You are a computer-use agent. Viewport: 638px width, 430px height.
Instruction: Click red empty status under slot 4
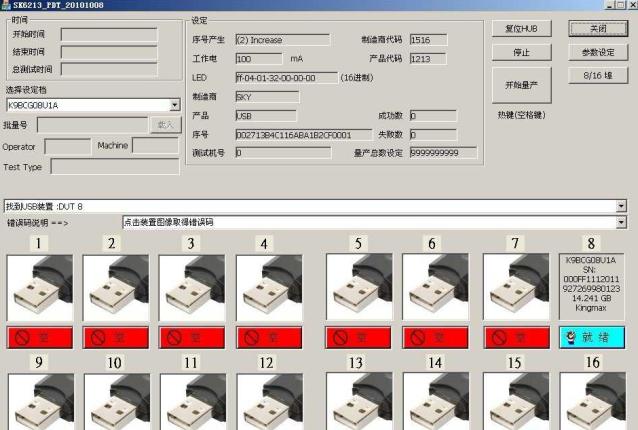(269, 338)
